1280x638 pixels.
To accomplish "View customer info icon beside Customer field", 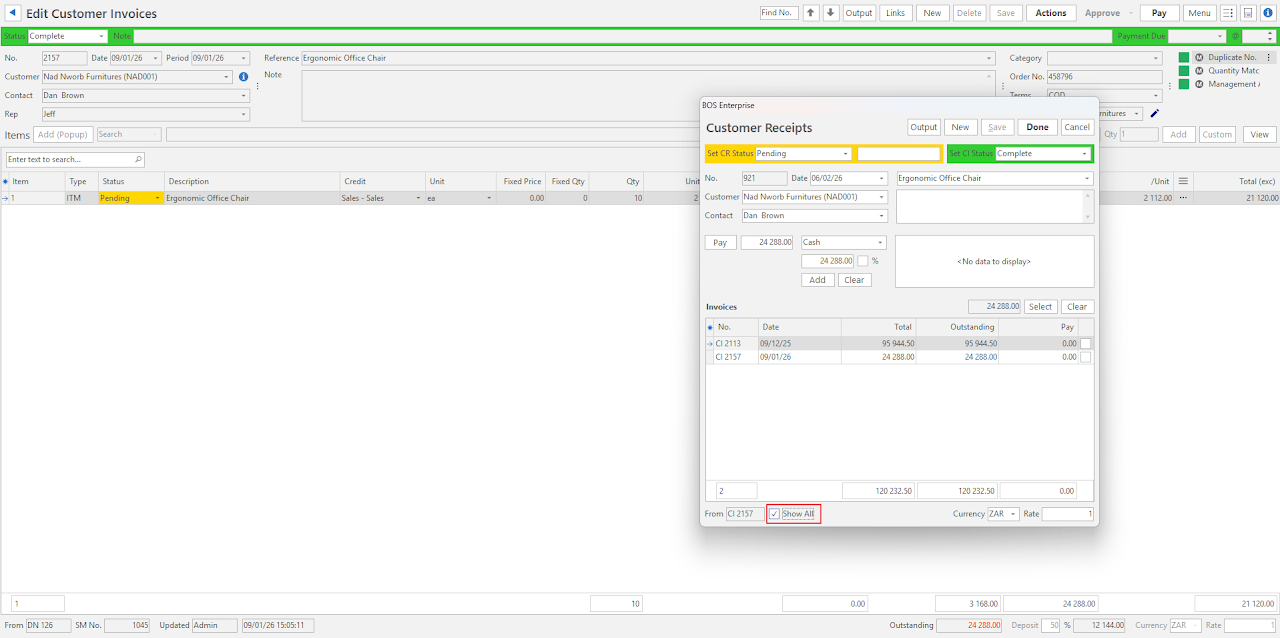I will click(x=243, y=77).
